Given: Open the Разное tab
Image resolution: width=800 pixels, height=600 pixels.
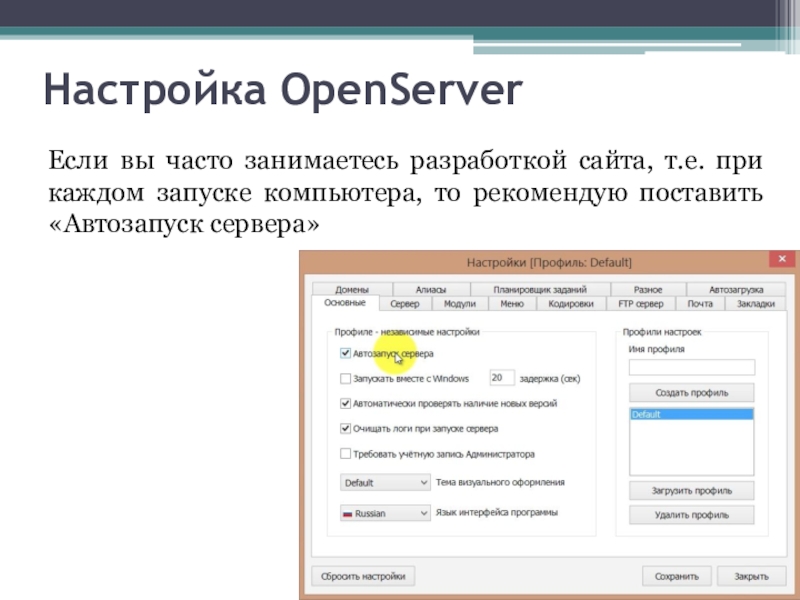Looking at the screenshot, I should click(x=648, y=289).
